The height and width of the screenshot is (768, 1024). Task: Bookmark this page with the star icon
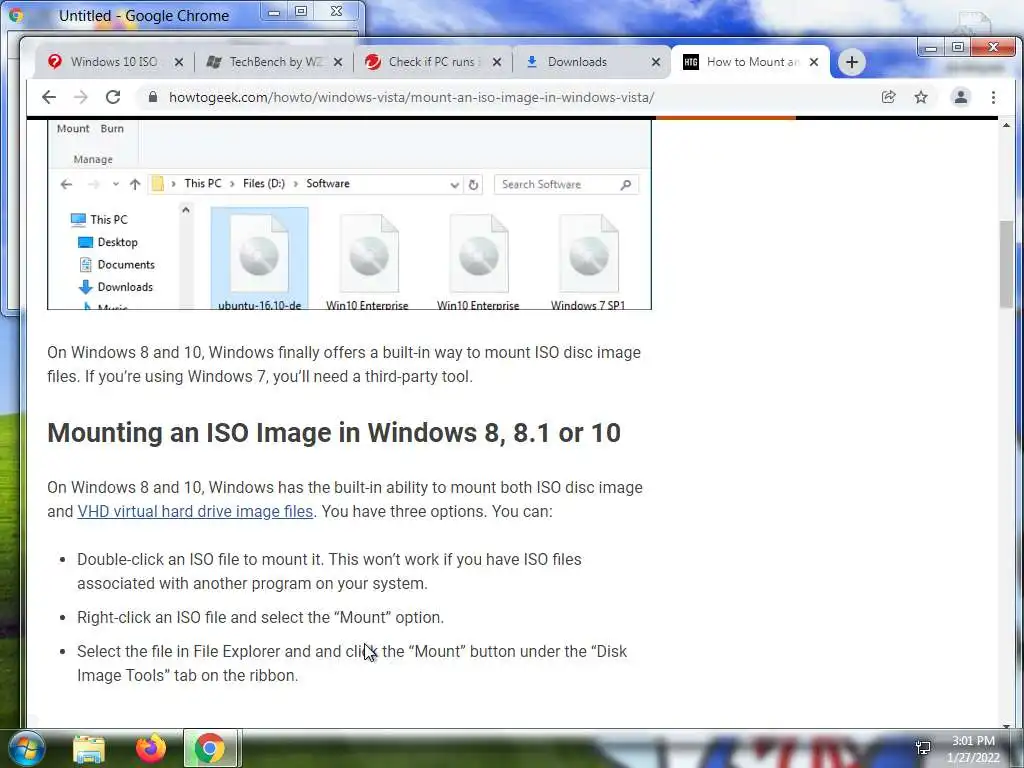click(921, 97)
